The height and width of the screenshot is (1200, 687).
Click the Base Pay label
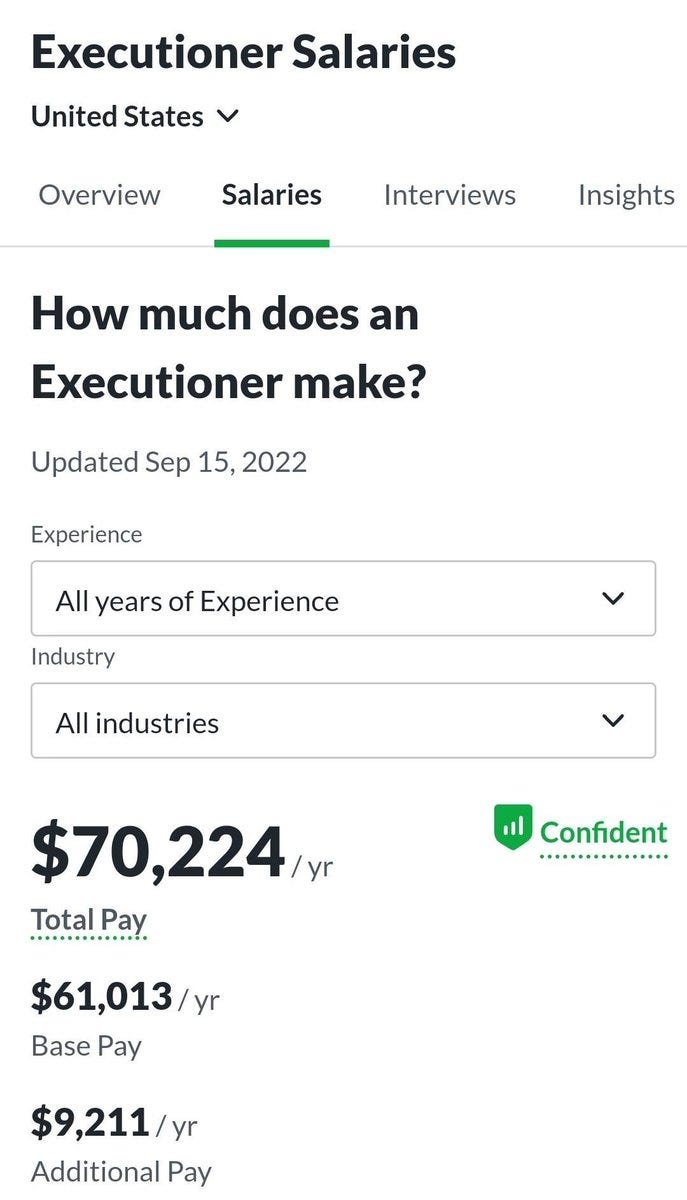point(86,1046)
